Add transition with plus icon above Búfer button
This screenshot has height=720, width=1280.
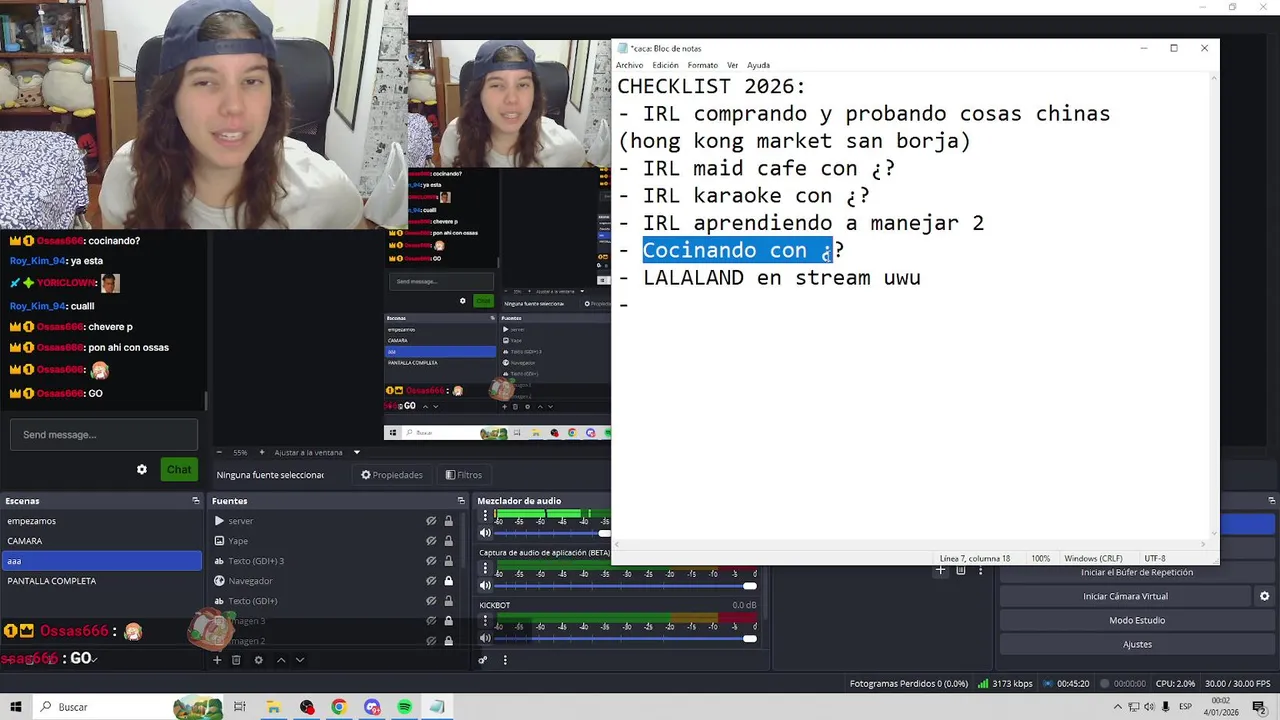point(941,570)
